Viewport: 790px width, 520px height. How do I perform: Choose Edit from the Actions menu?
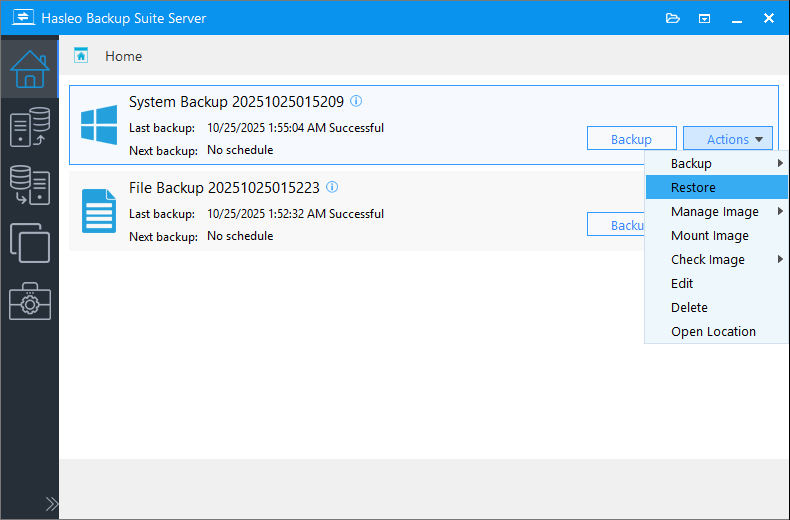pyautogui.click(x=716, y=284)
